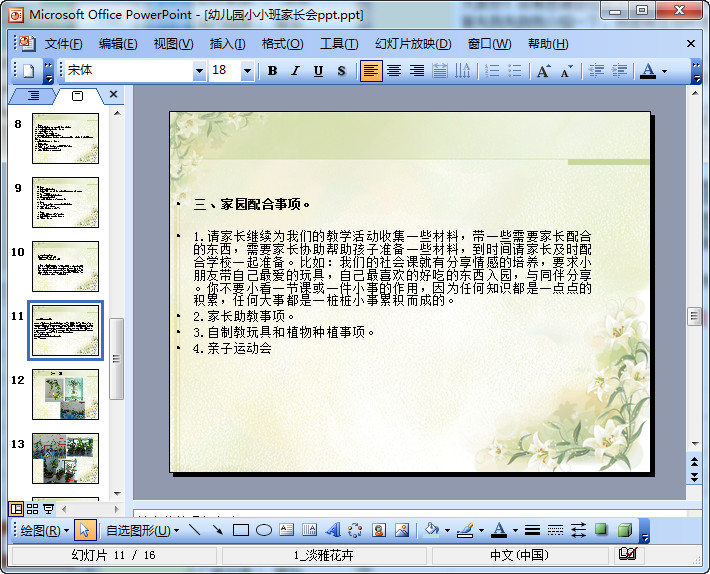Select the Oval tool
Screen dimensions: 710x574
264,530
